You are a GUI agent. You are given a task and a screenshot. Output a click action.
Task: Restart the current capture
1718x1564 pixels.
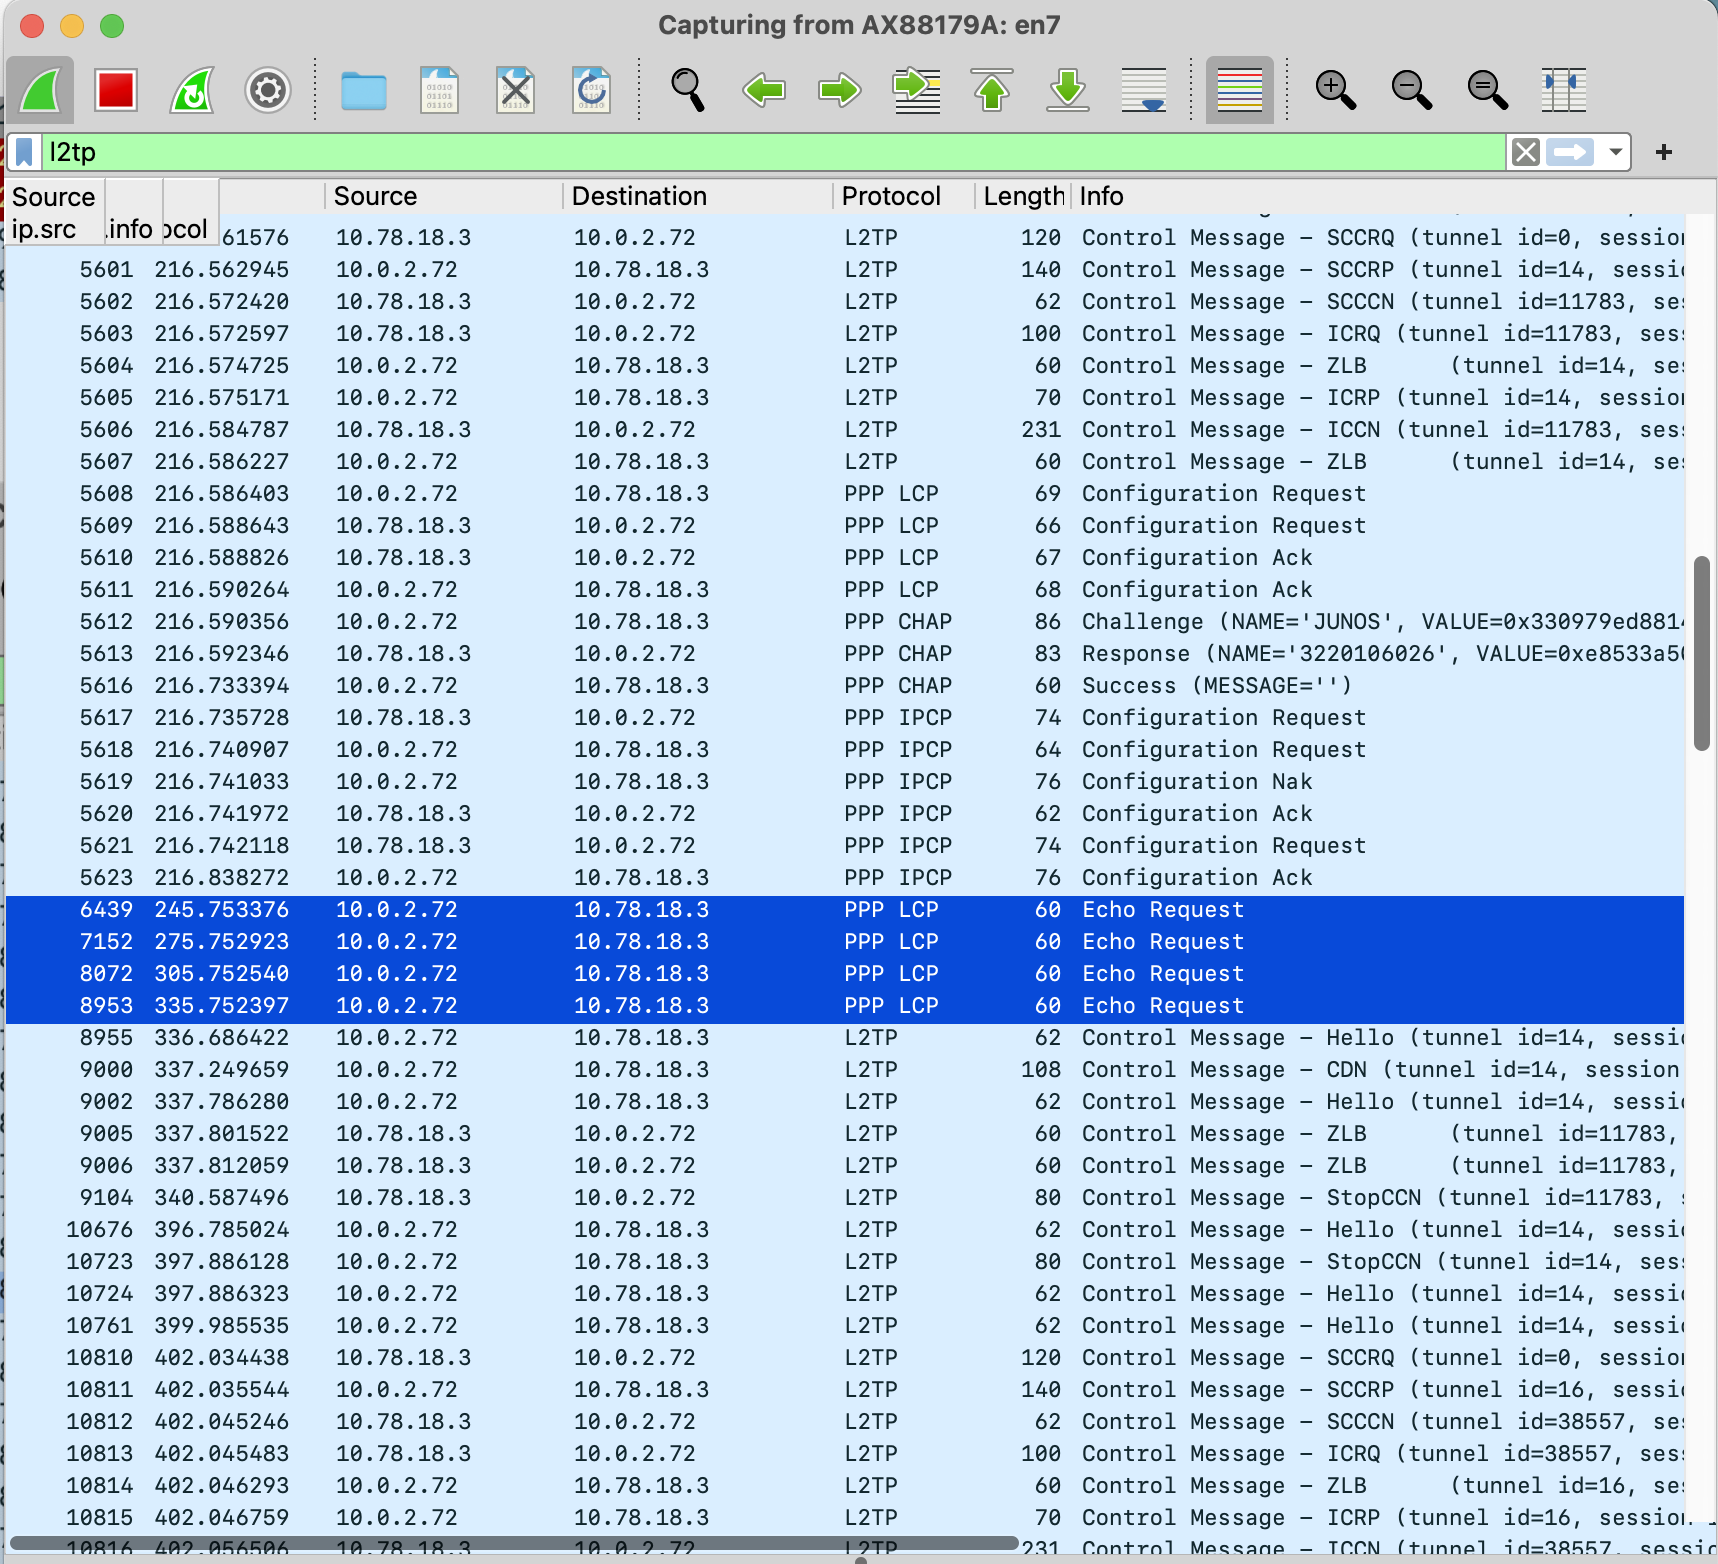point(192,90)
